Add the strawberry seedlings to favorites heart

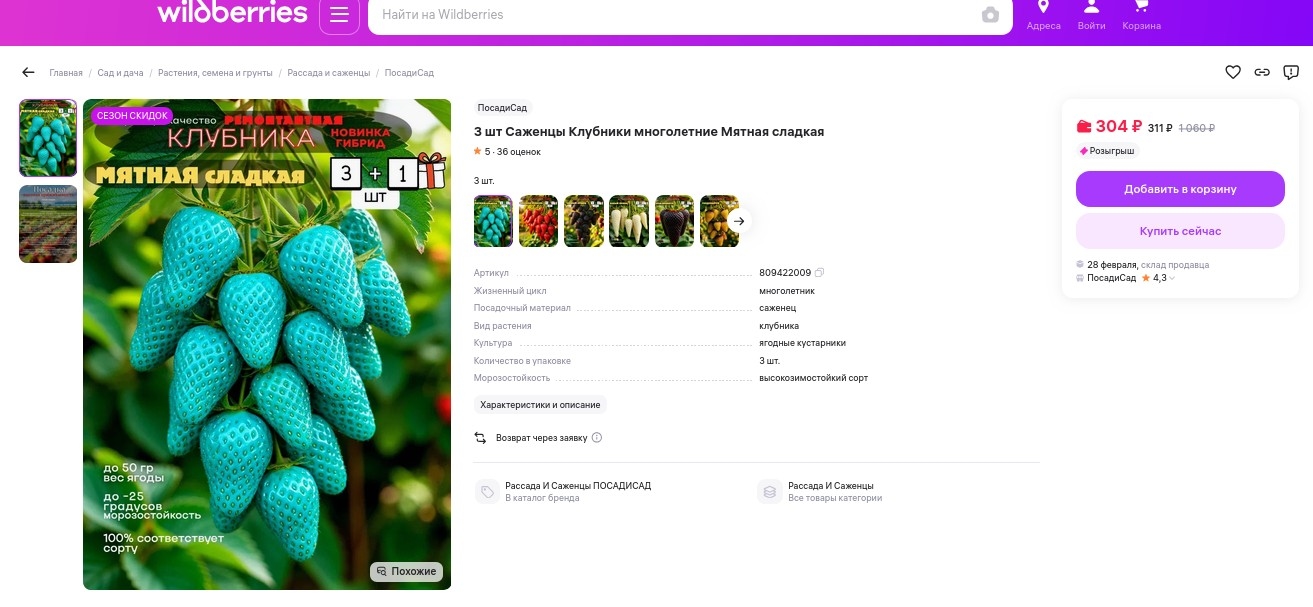(x=1233, y=72)
